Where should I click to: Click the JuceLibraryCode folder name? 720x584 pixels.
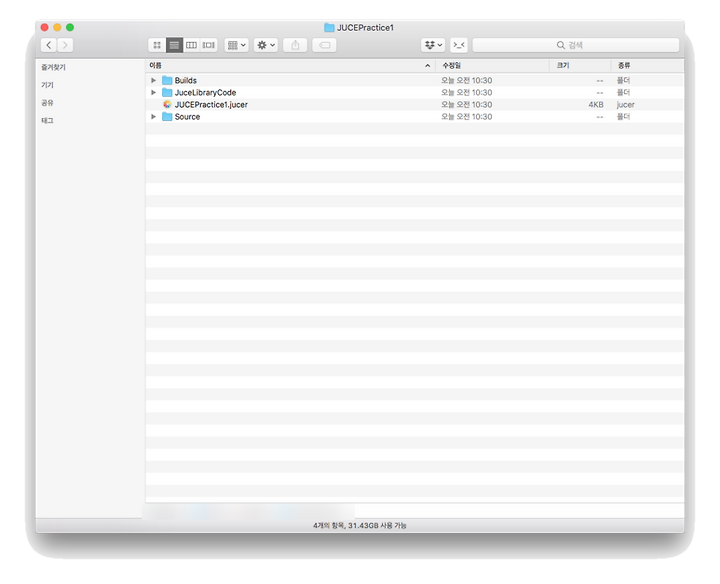click(x=205, y=92)
